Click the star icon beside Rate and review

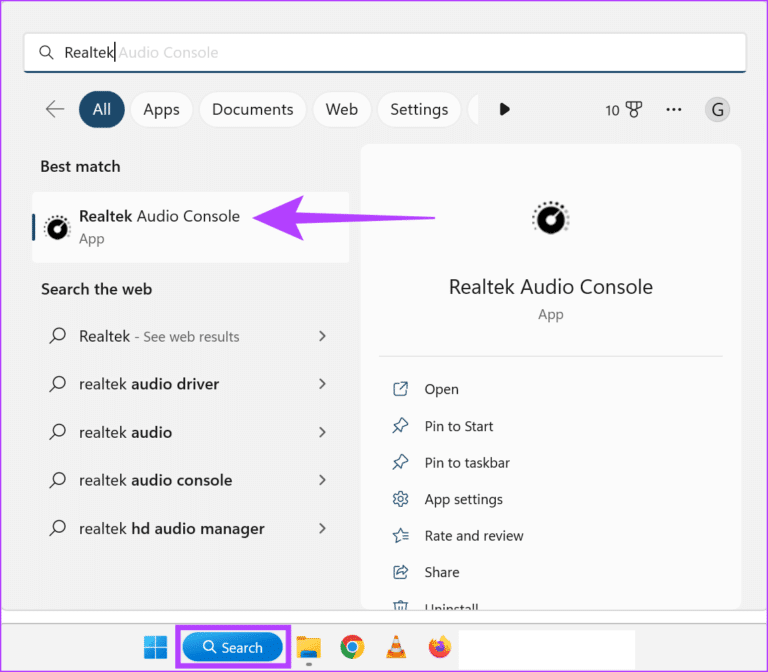(401, 535)
